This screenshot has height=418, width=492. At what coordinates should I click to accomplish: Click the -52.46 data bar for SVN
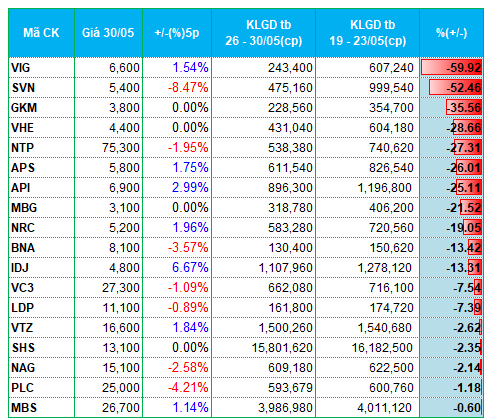pos(455,88)
